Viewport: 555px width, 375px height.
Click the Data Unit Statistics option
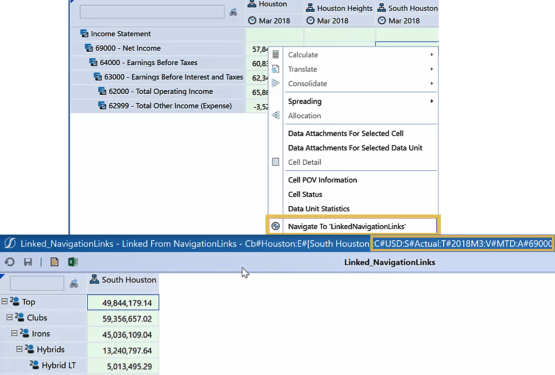point(319,209)
